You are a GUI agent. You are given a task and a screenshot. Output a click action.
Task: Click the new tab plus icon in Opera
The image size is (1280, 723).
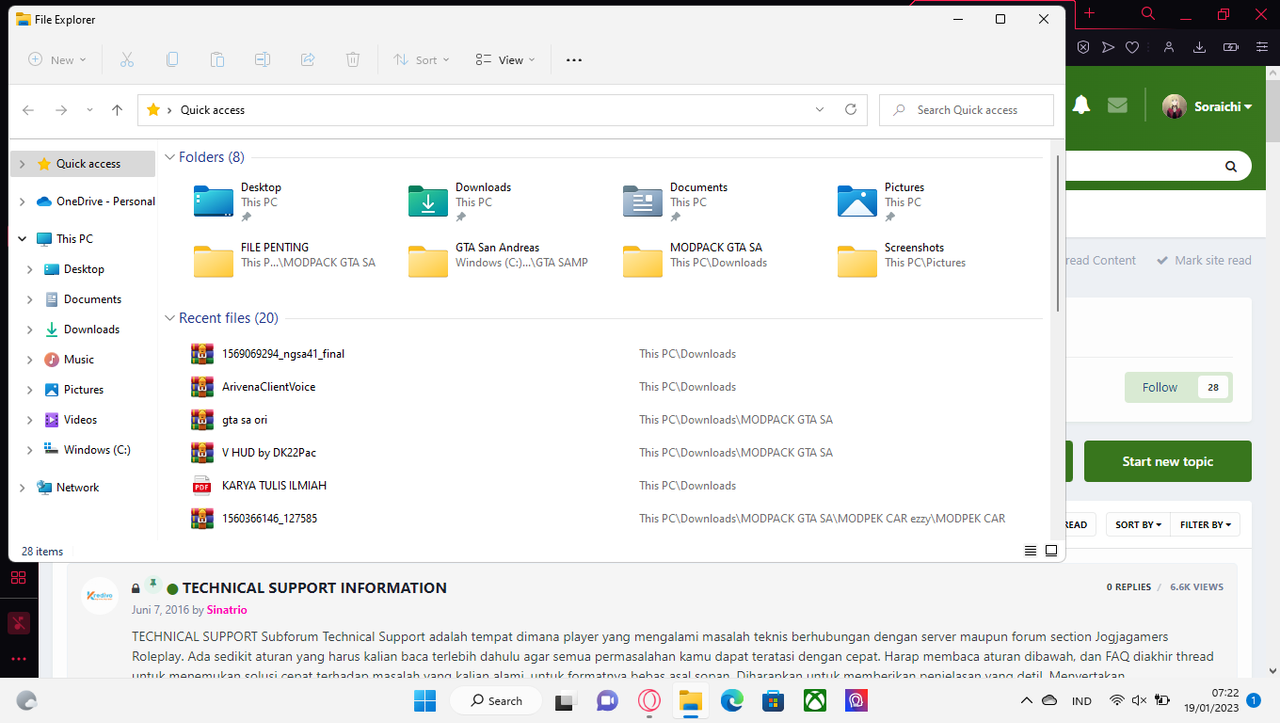1090,13
